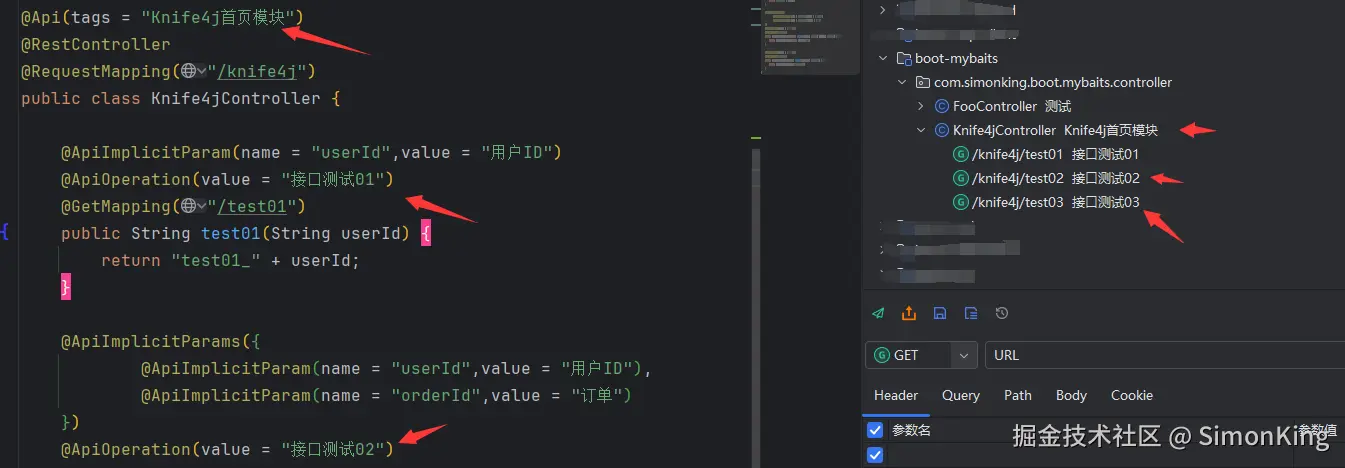Click the "Knife4j首页模块" string in @Api

217,17
